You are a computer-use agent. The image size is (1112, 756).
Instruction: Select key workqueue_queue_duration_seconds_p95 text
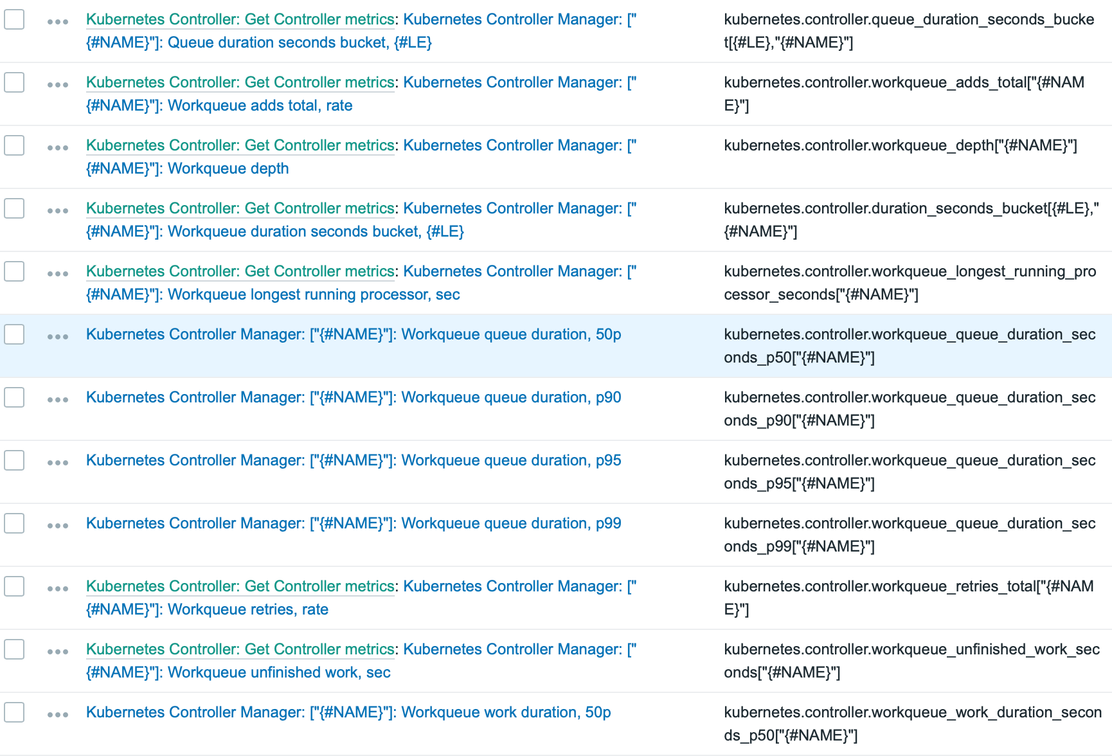pyautogui.click(x=910, y=472)
